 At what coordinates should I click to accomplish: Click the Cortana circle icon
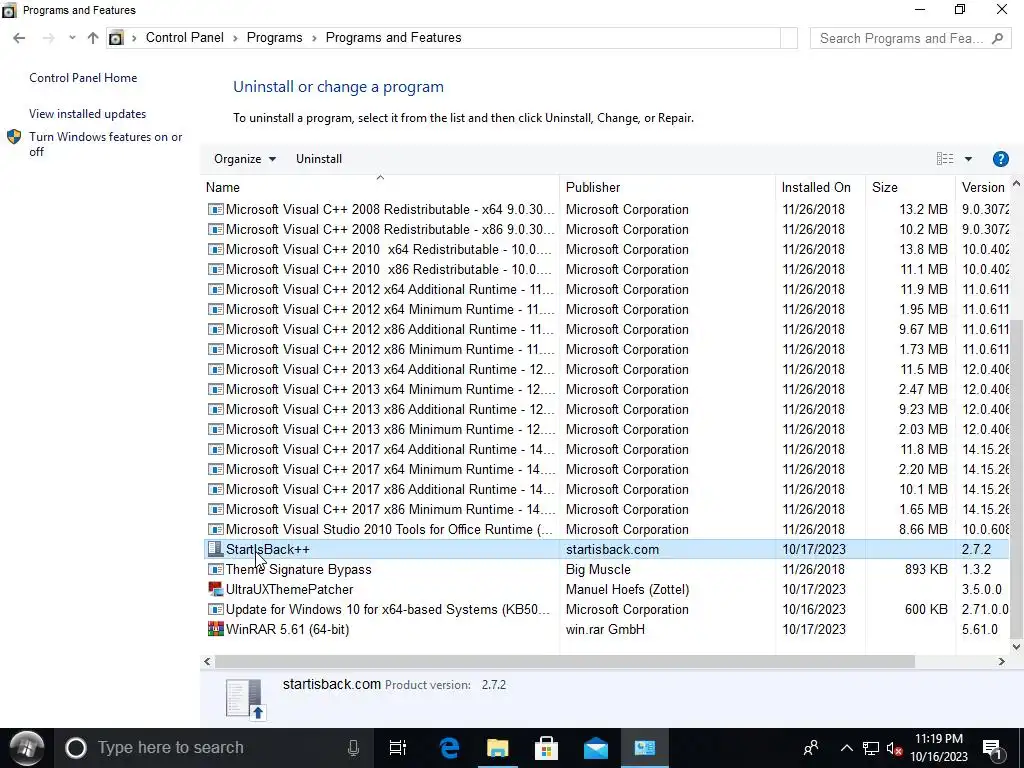click(x=75, y=748)
